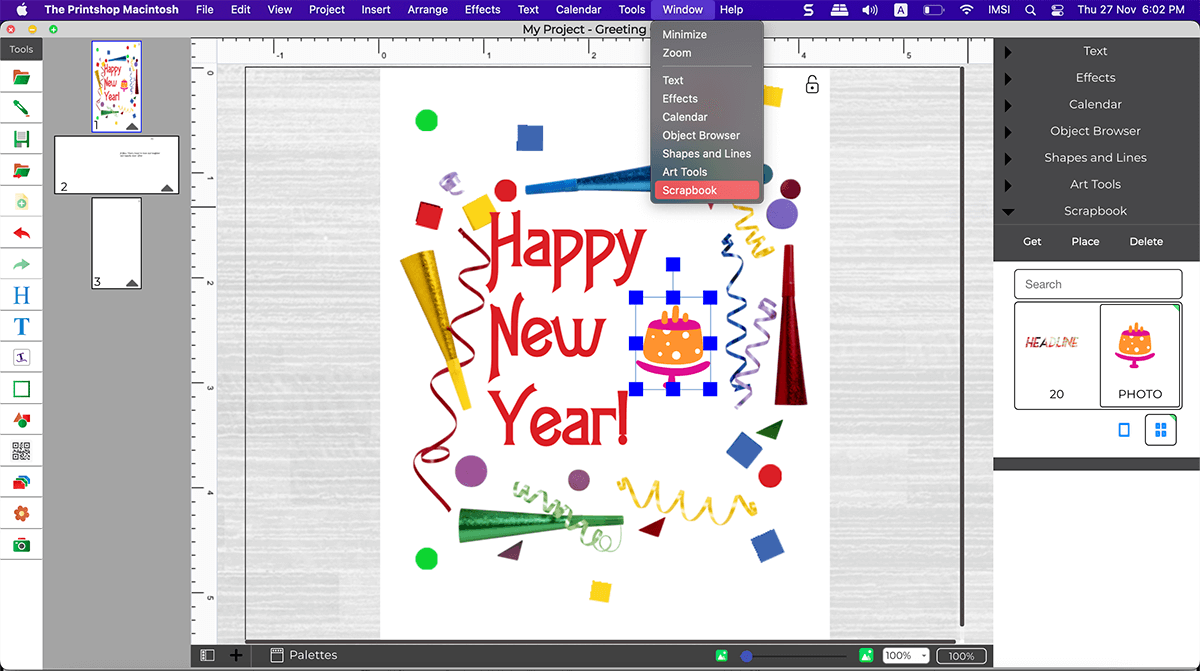Click the red Undo arrow

(x=21, y=234)
